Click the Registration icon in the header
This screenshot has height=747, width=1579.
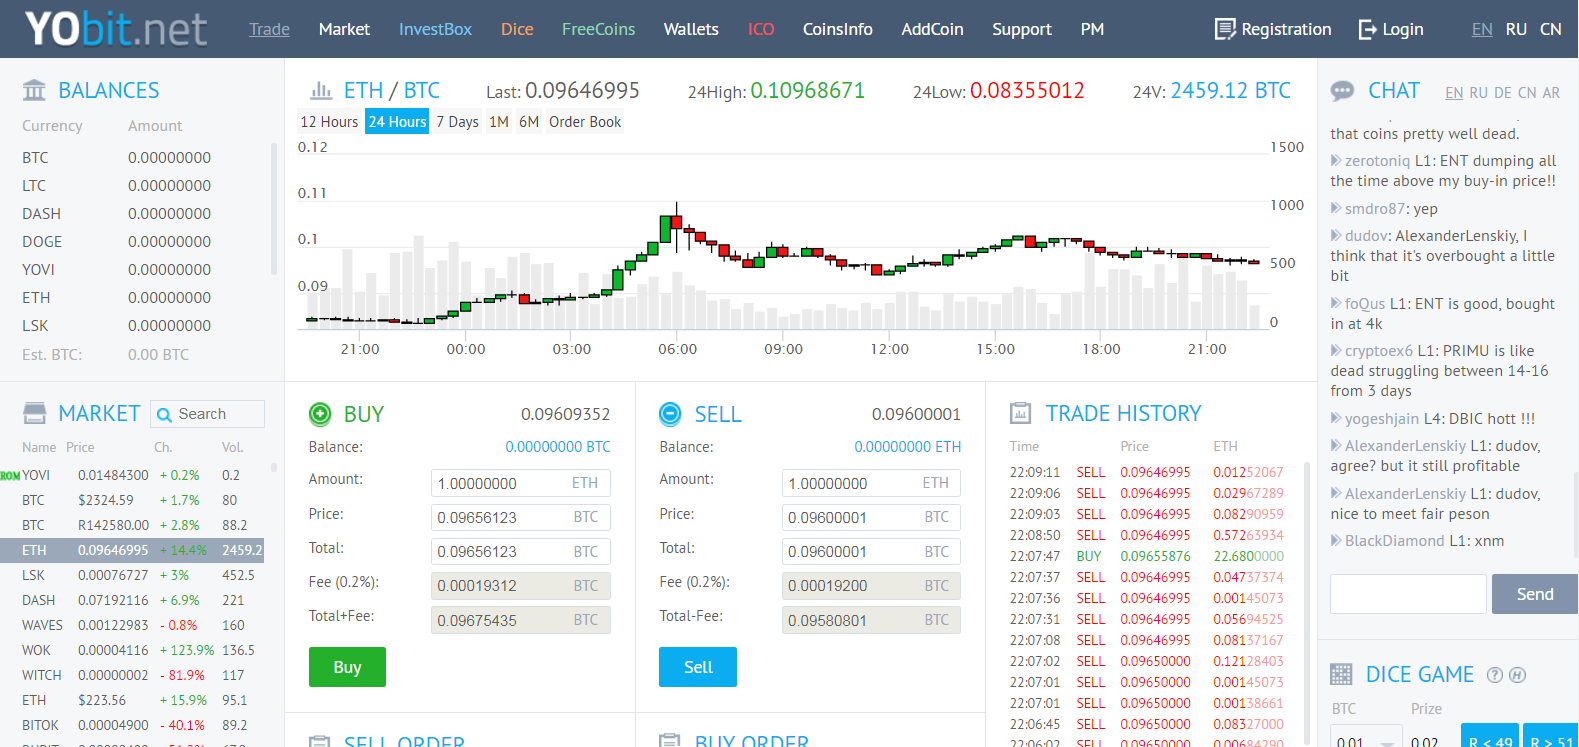pyautogui.click(x=1224, y=29)
